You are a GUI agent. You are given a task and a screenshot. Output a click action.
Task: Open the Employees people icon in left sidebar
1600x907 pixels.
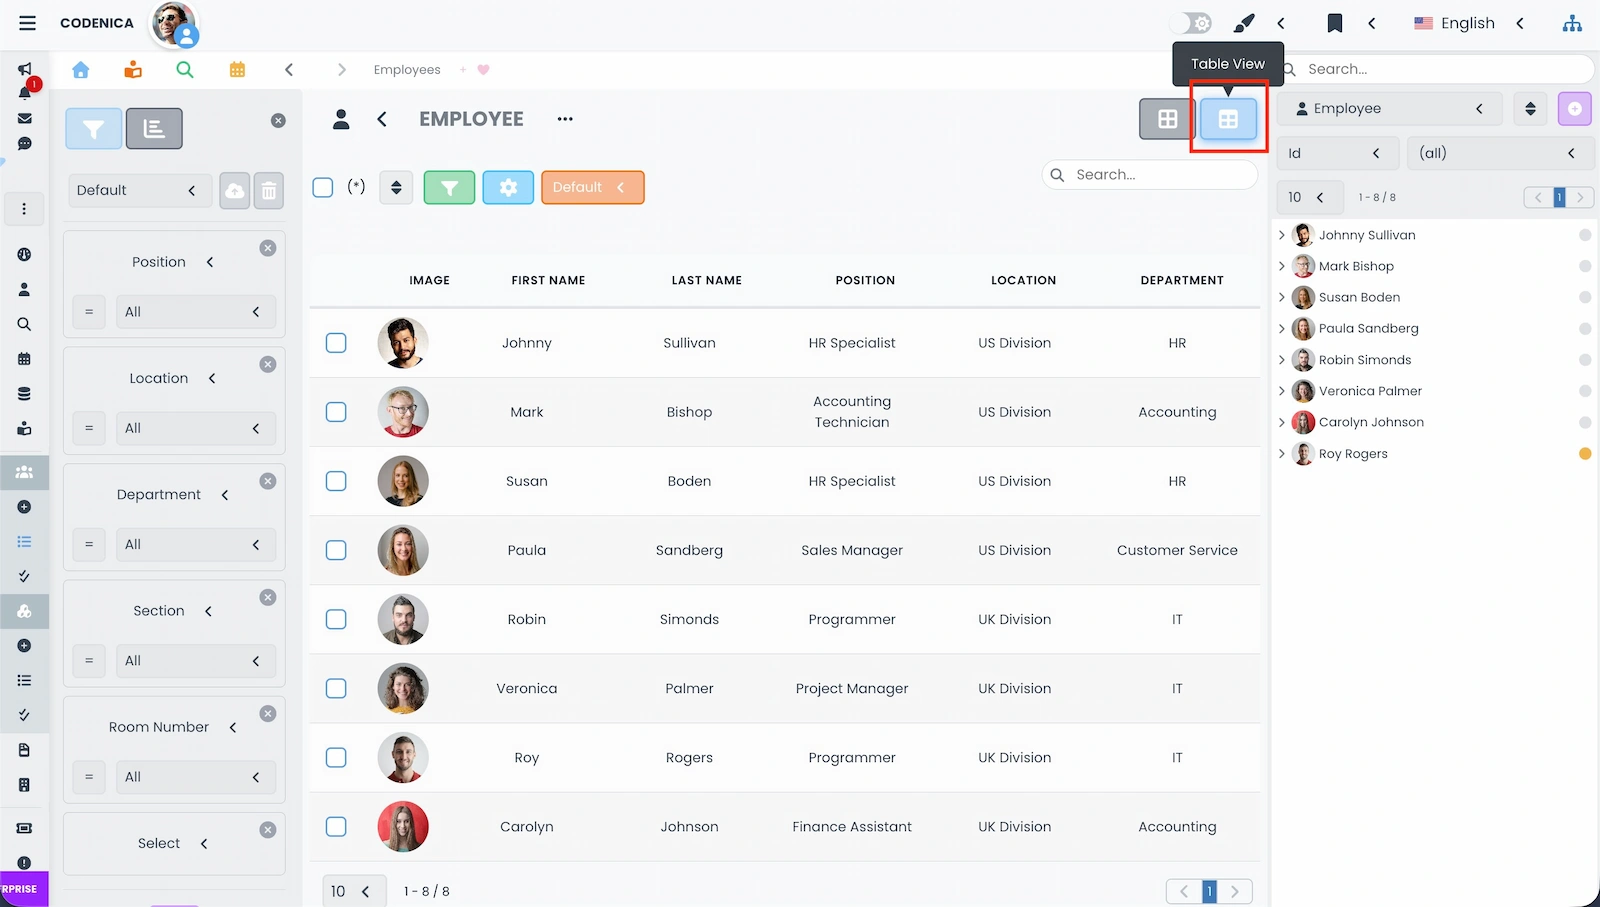[x=24, y=472]
